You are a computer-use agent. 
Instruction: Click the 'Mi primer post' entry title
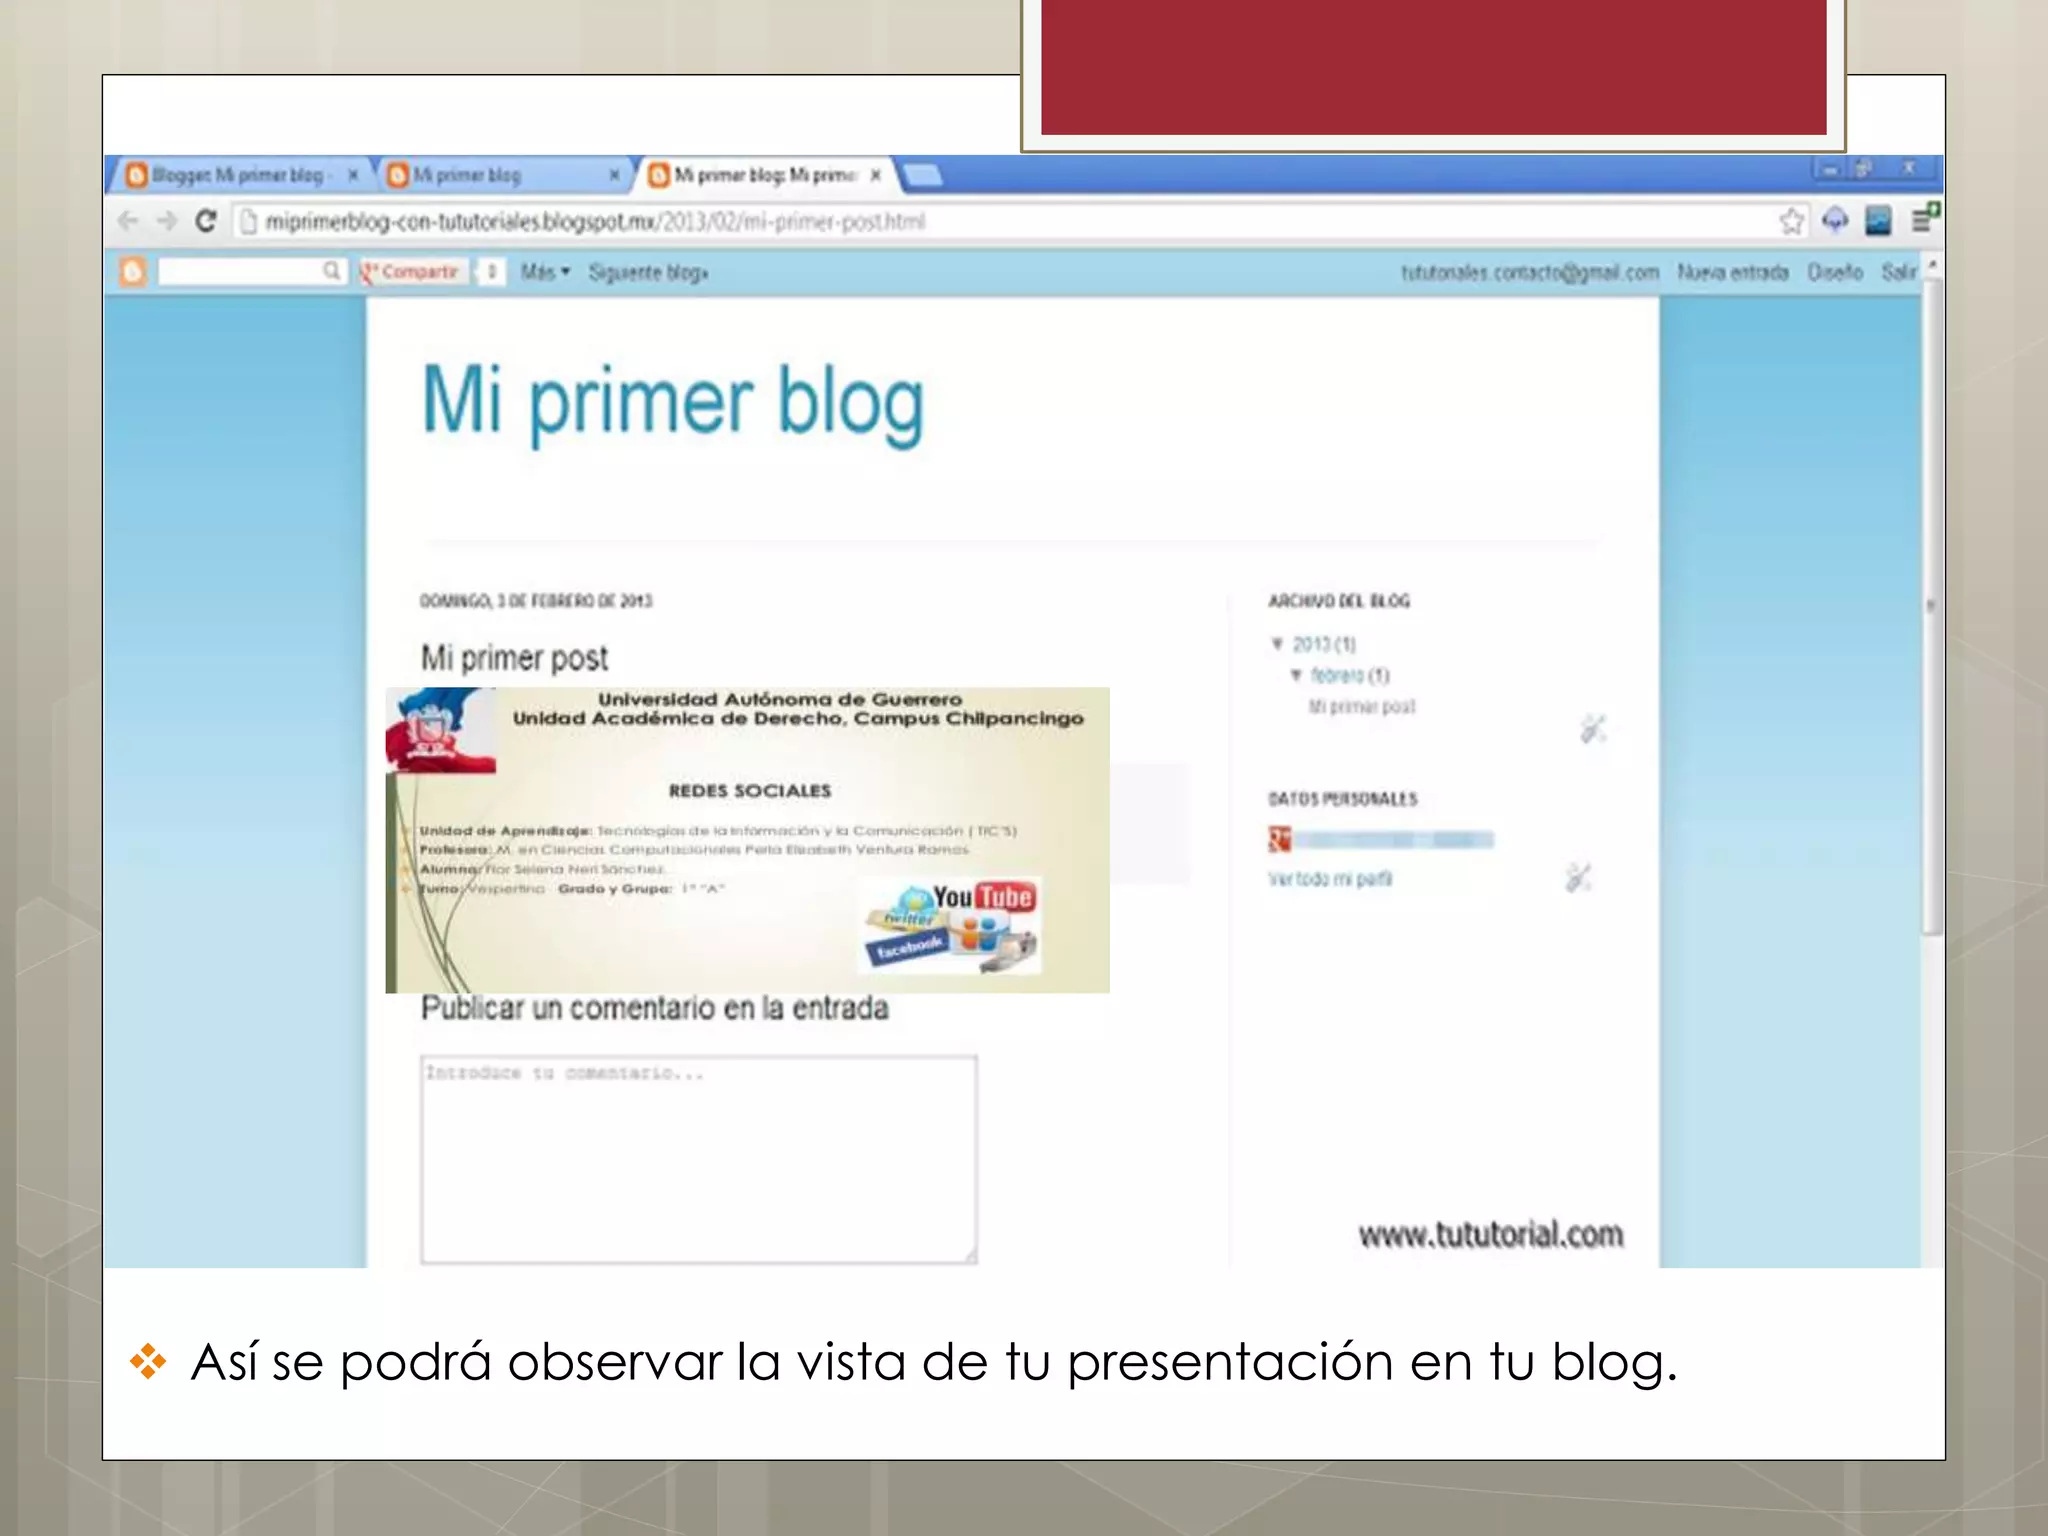point(514,658)
